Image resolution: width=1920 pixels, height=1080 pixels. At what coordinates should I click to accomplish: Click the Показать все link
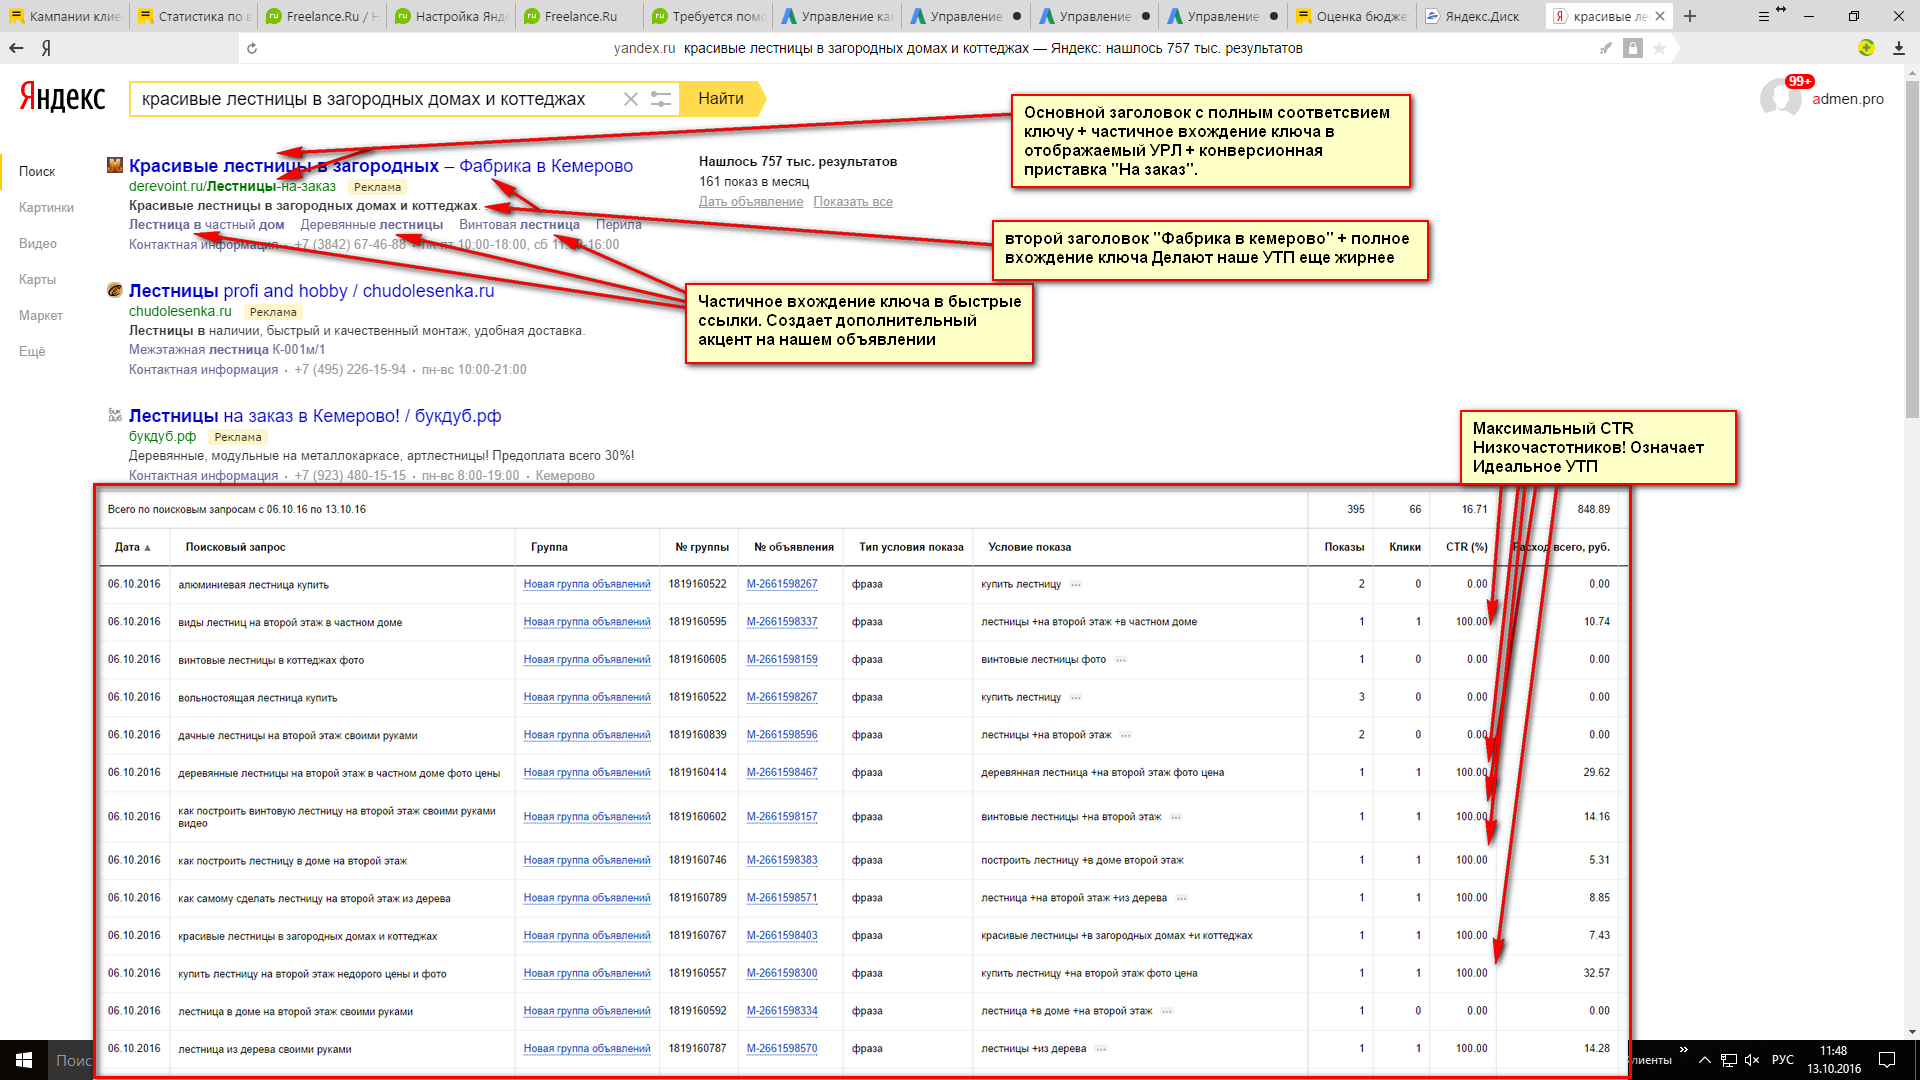coord(852,202)
